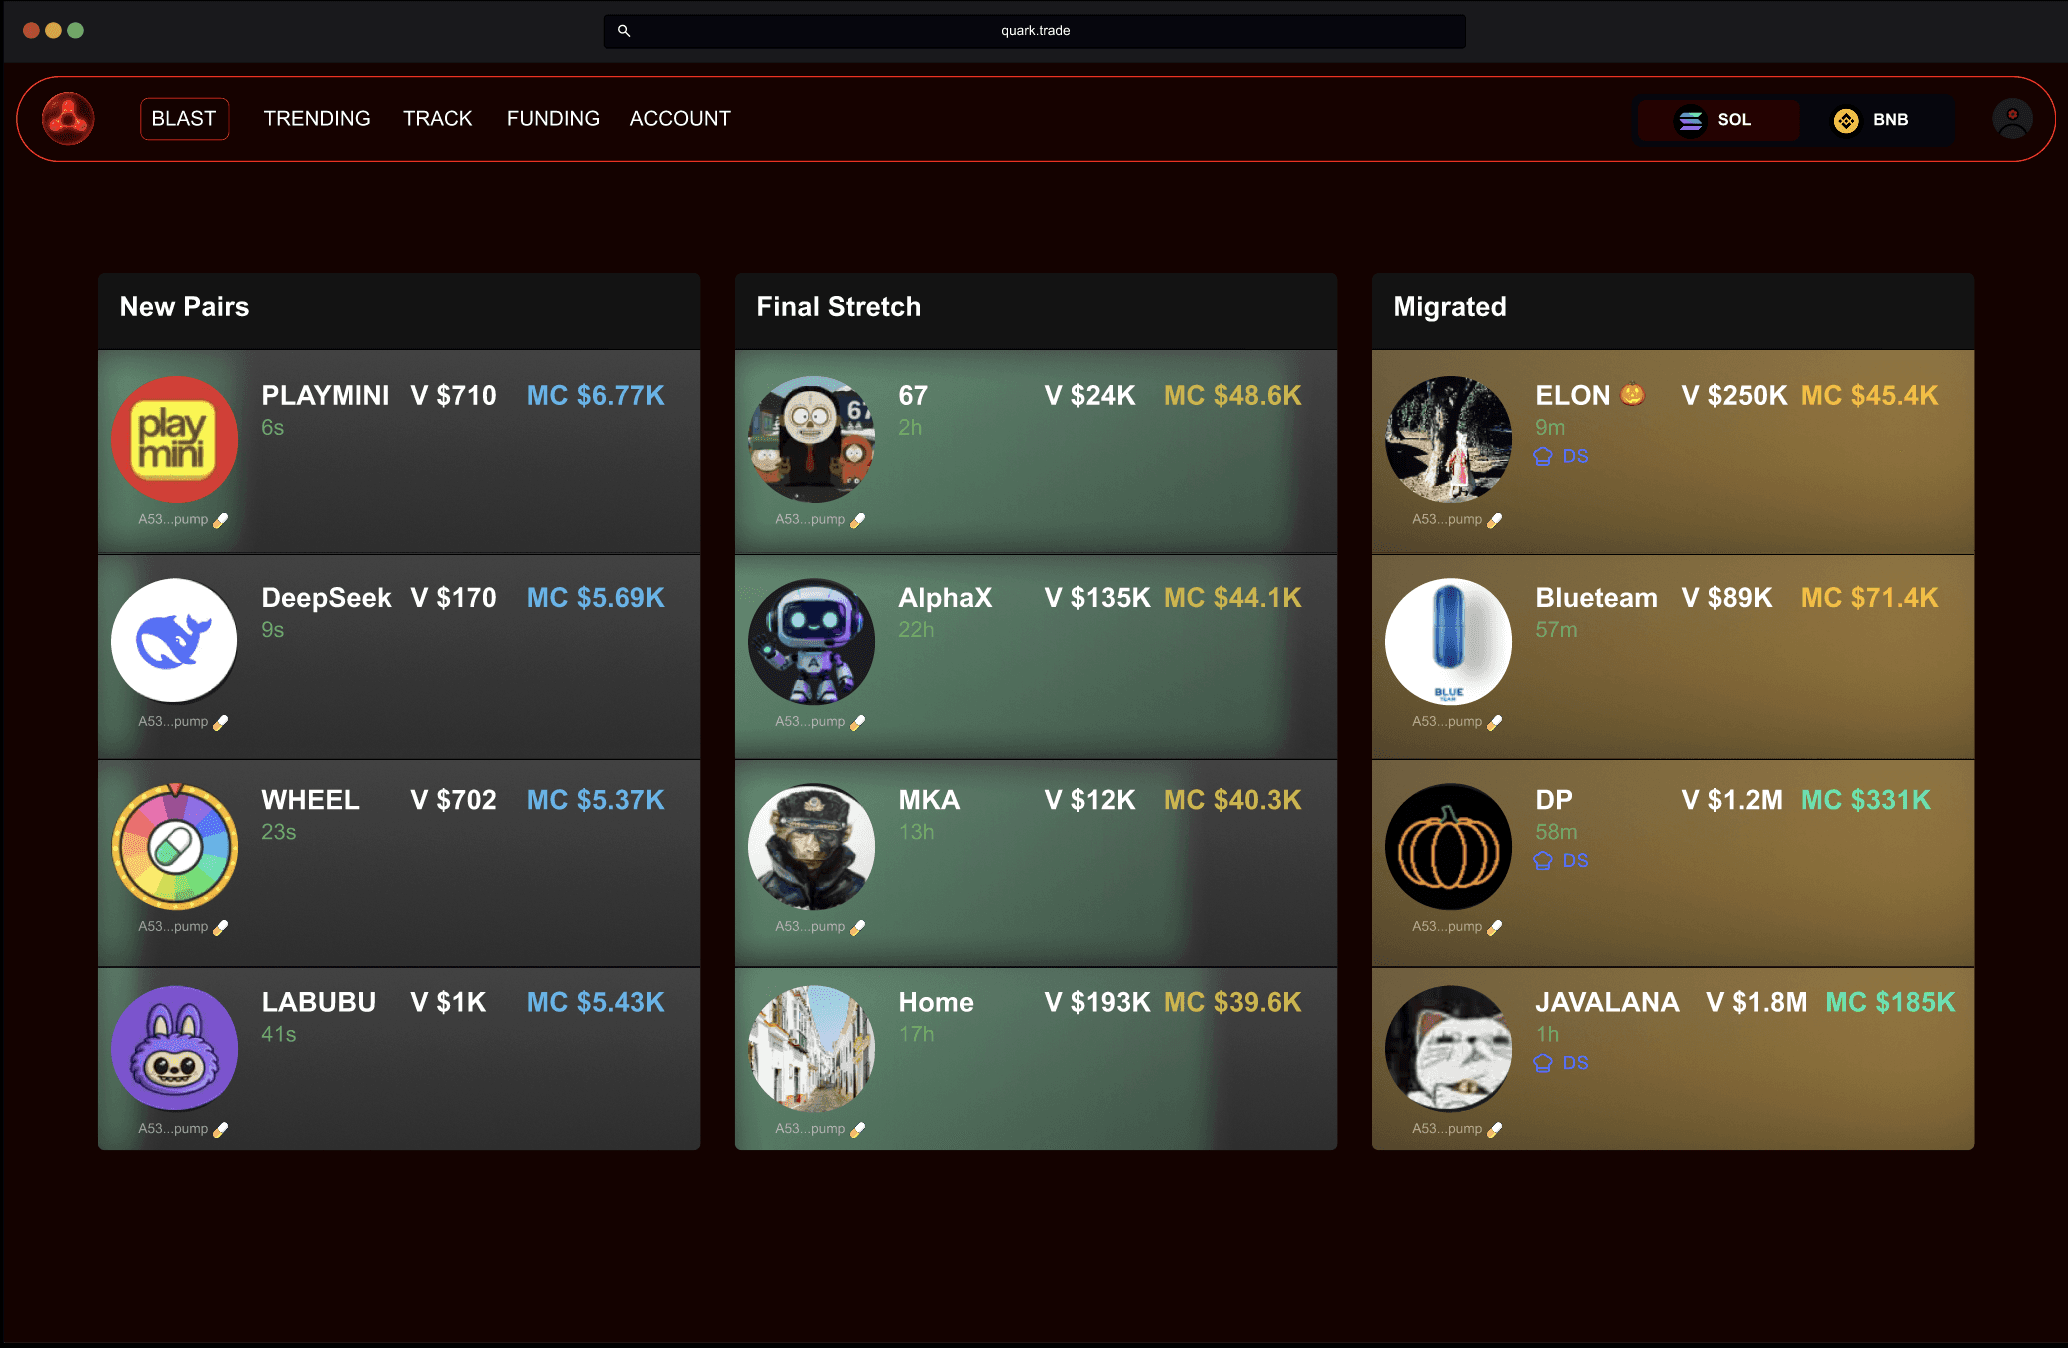The image size is (2068, 1348).
Task: Click the pump pill icon under PLAYMINI
Action: (x=221, y=520)
